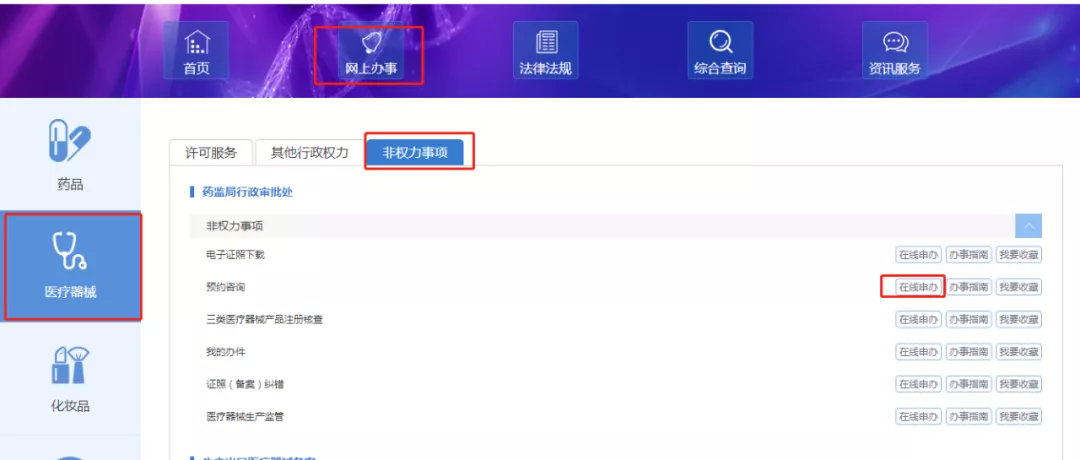Click 在线申办 for 电子证照下载
This screenshot has width=1080, height=460.
pyautogui.click(x=918, y=255)
